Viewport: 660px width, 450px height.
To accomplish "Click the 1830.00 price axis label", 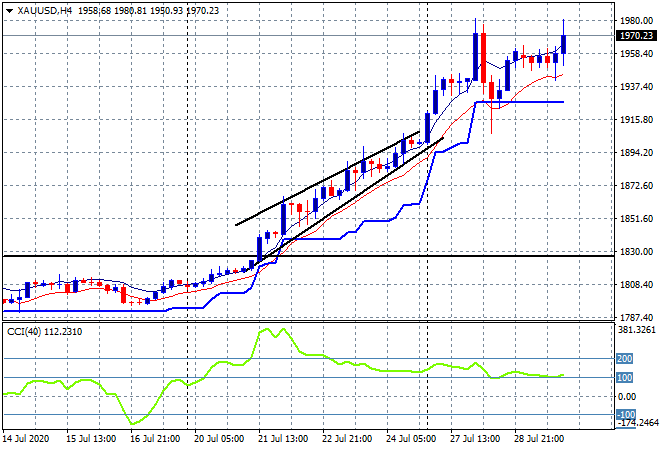I will pyautogui.click(x=636, y=251).
